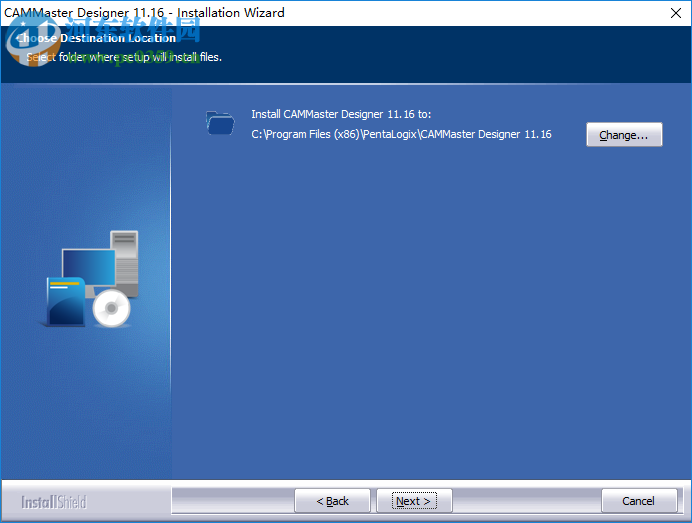Click the Change... button for install folder

(624, 135)
